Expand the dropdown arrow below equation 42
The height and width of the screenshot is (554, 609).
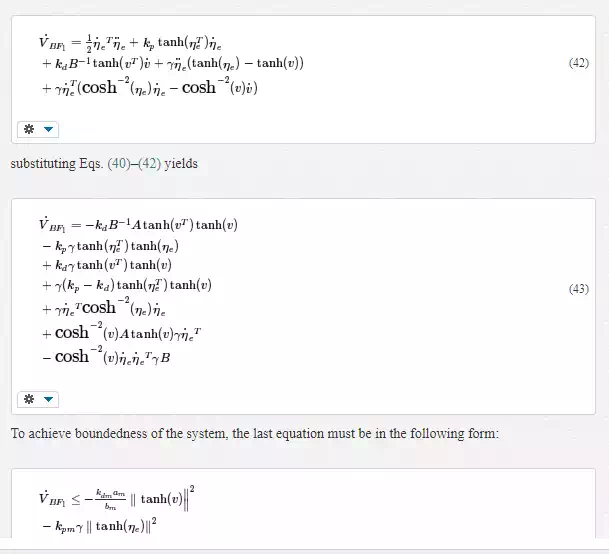pos(49,129)
